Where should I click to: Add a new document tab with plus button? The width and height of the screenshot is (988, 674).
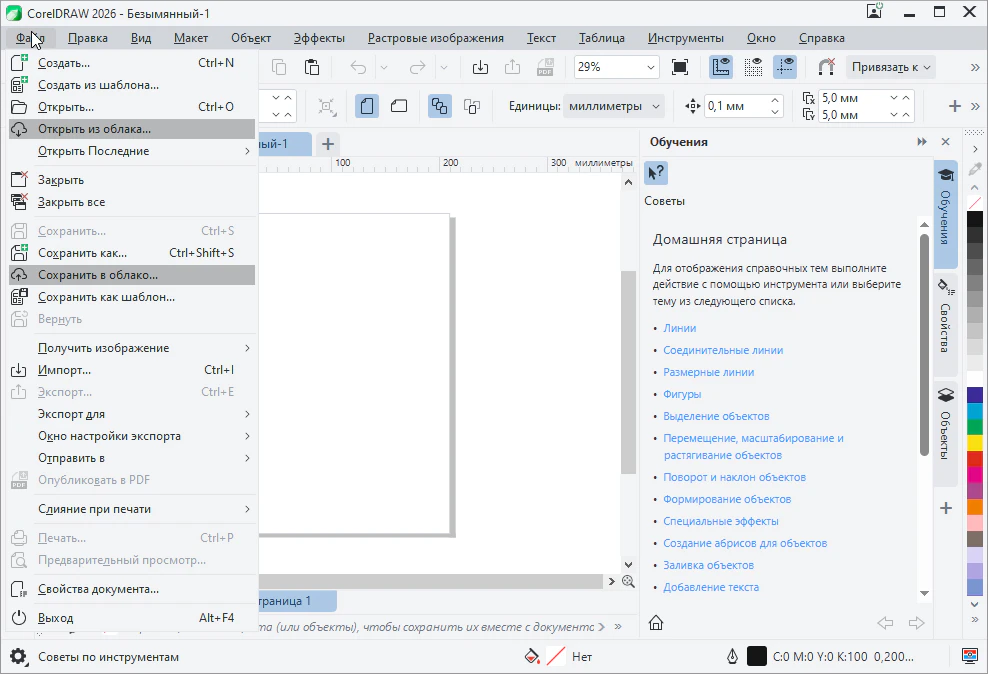tap(327, 144)
